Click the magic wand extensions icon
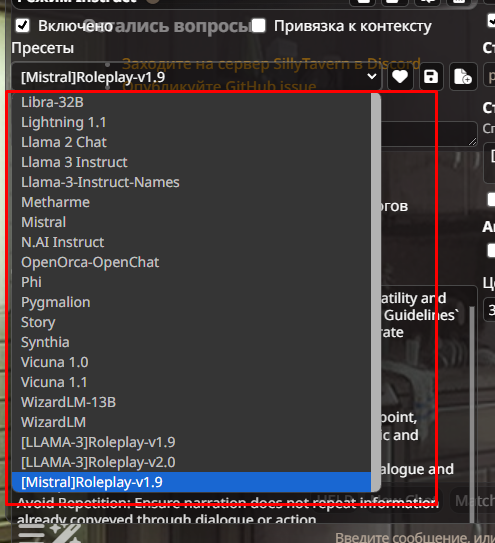Viewport: 495px width, 543px height. [x=65, y=533]
